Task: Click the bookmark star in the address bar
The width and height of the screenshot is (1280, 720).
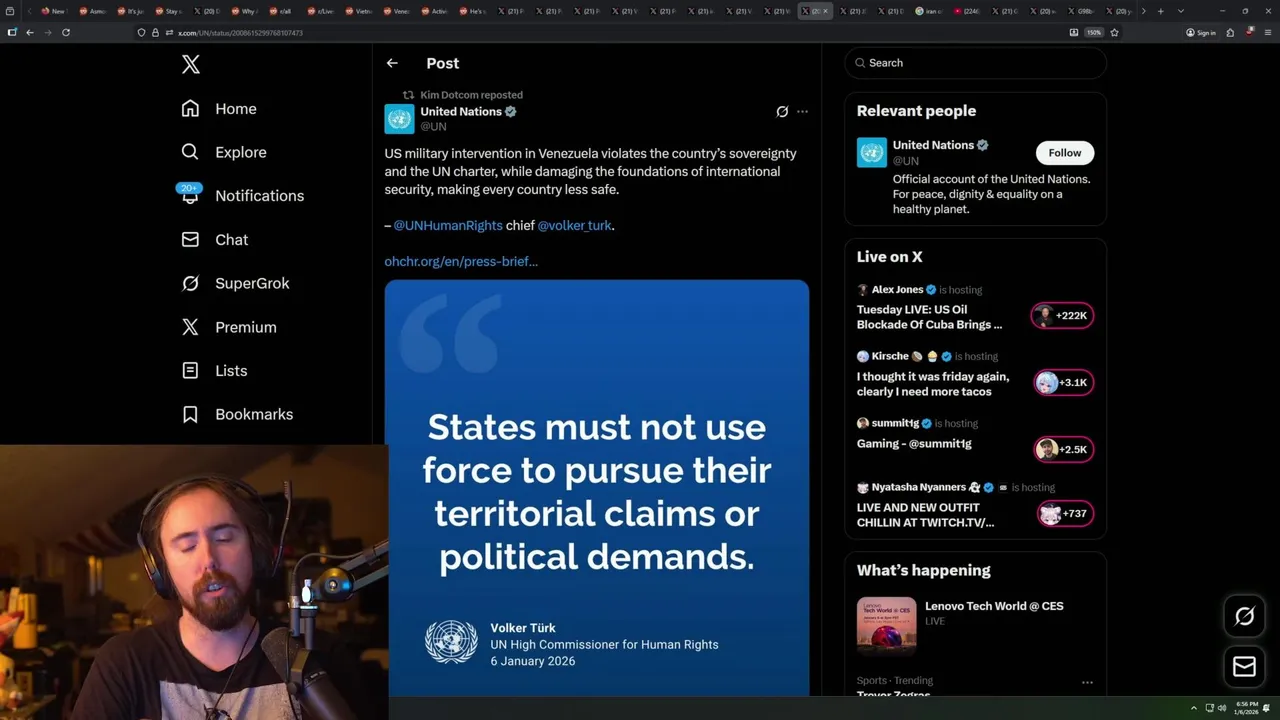Action: point(1114,32)
